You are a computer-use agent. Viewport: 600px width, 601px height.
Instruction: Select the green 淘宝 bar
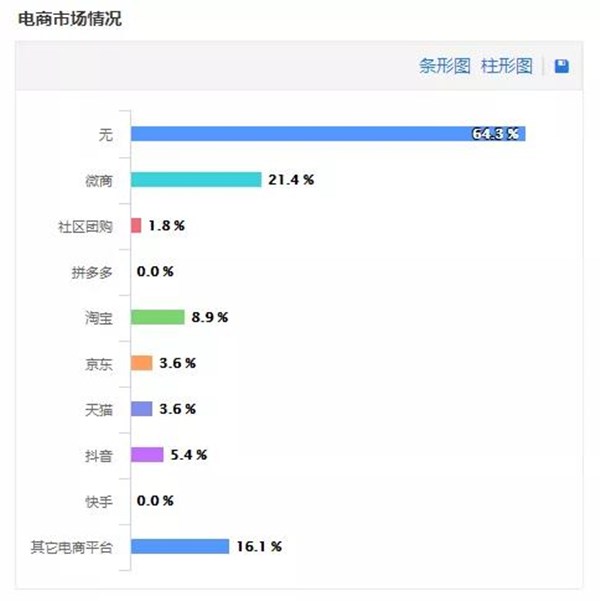pyautogui.click(x=158, y=317)
